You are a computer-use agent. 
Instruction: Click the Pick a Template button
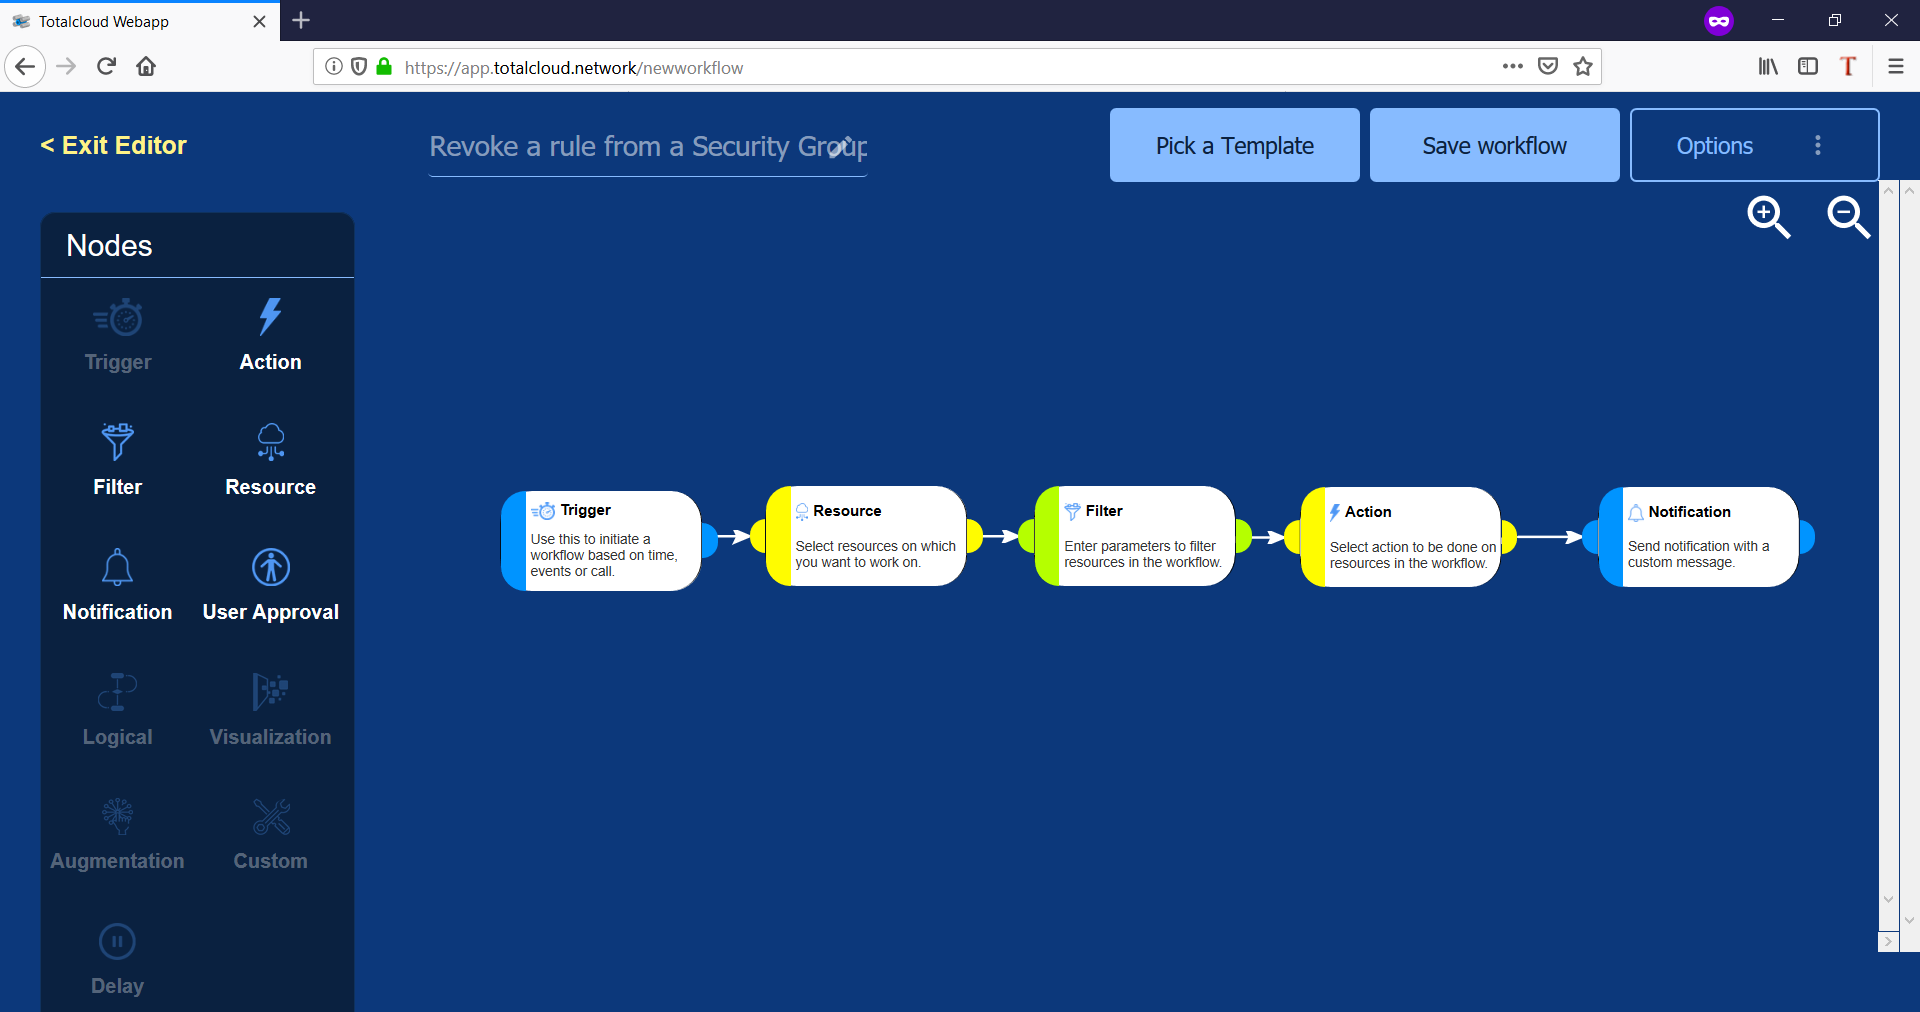1235,145
